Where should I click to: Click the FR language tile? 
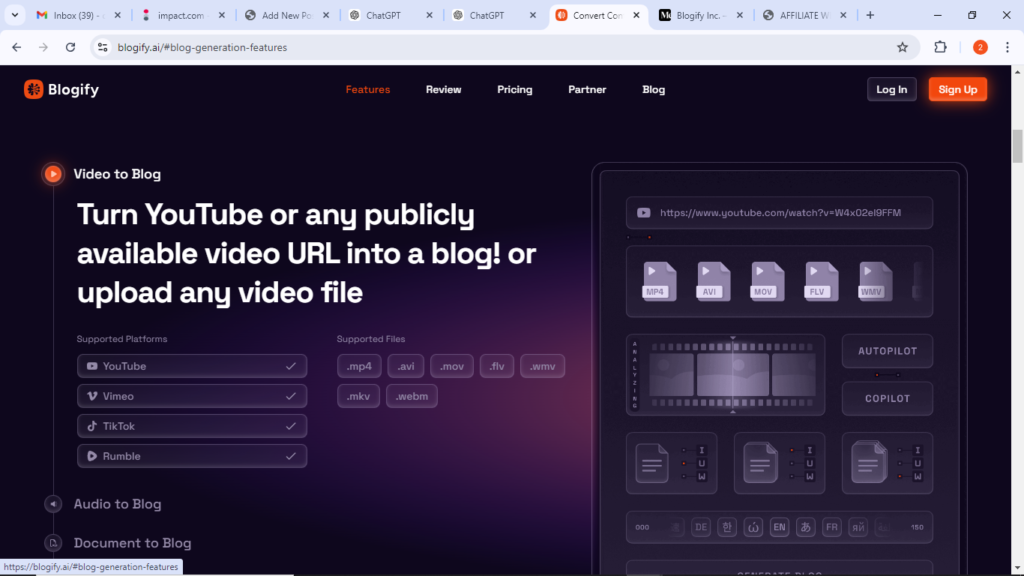pos(831,527)
